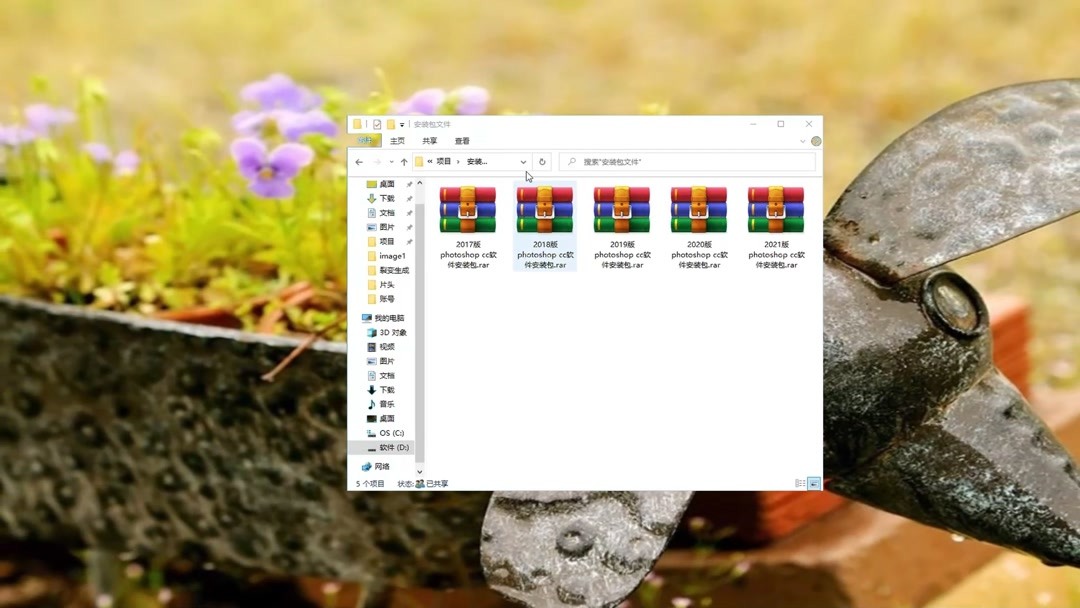Open the Quick Access Toolbar customize dropdown
1080x608 pixels.
[402, 123]
